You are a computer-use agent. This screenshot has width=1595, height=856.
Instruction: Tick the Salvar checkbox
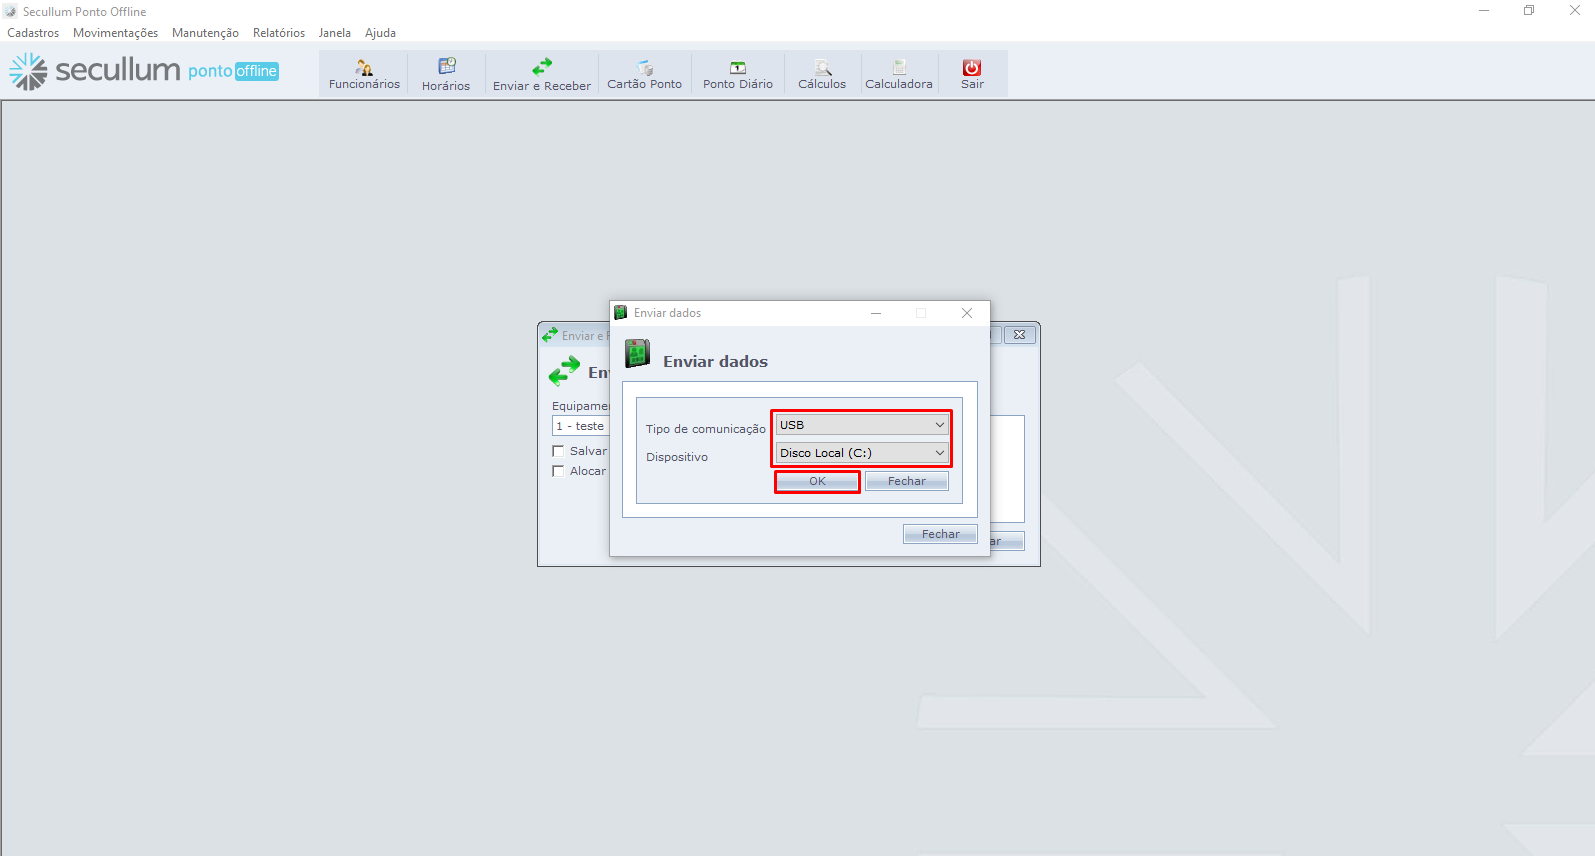(559, 451)
